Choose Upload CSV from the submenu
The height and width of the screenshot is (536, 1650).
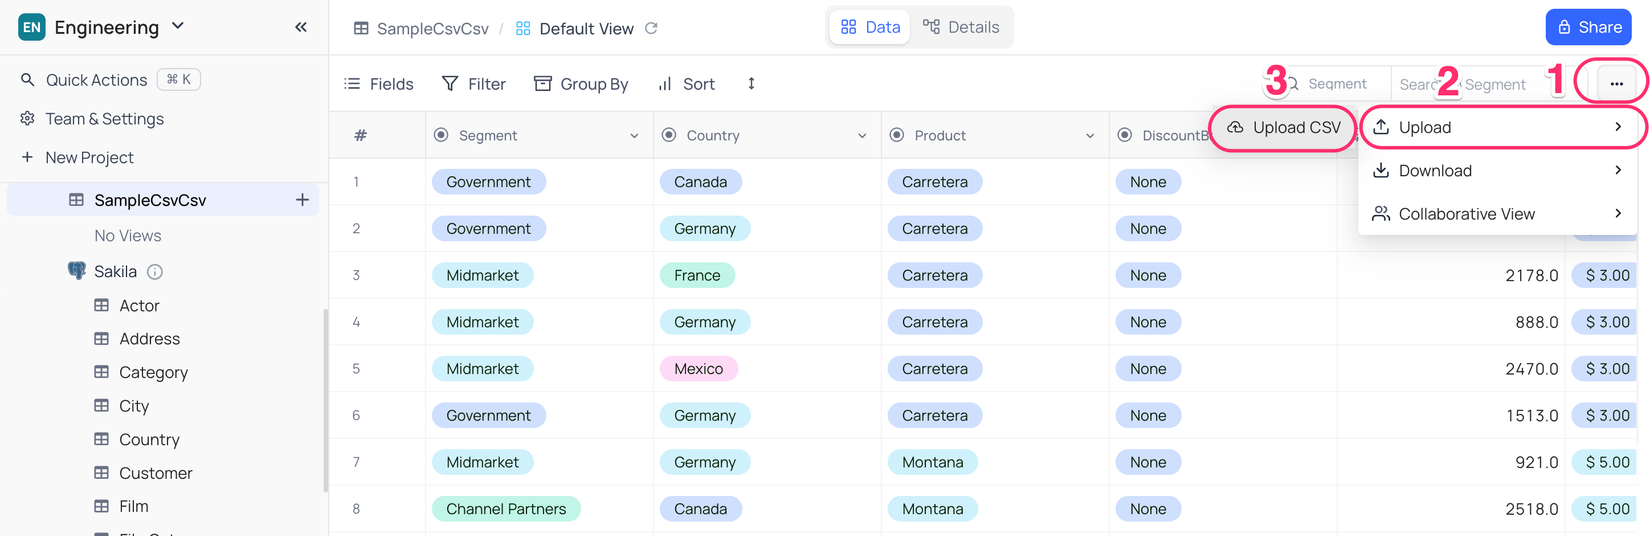click(1283, 128)
